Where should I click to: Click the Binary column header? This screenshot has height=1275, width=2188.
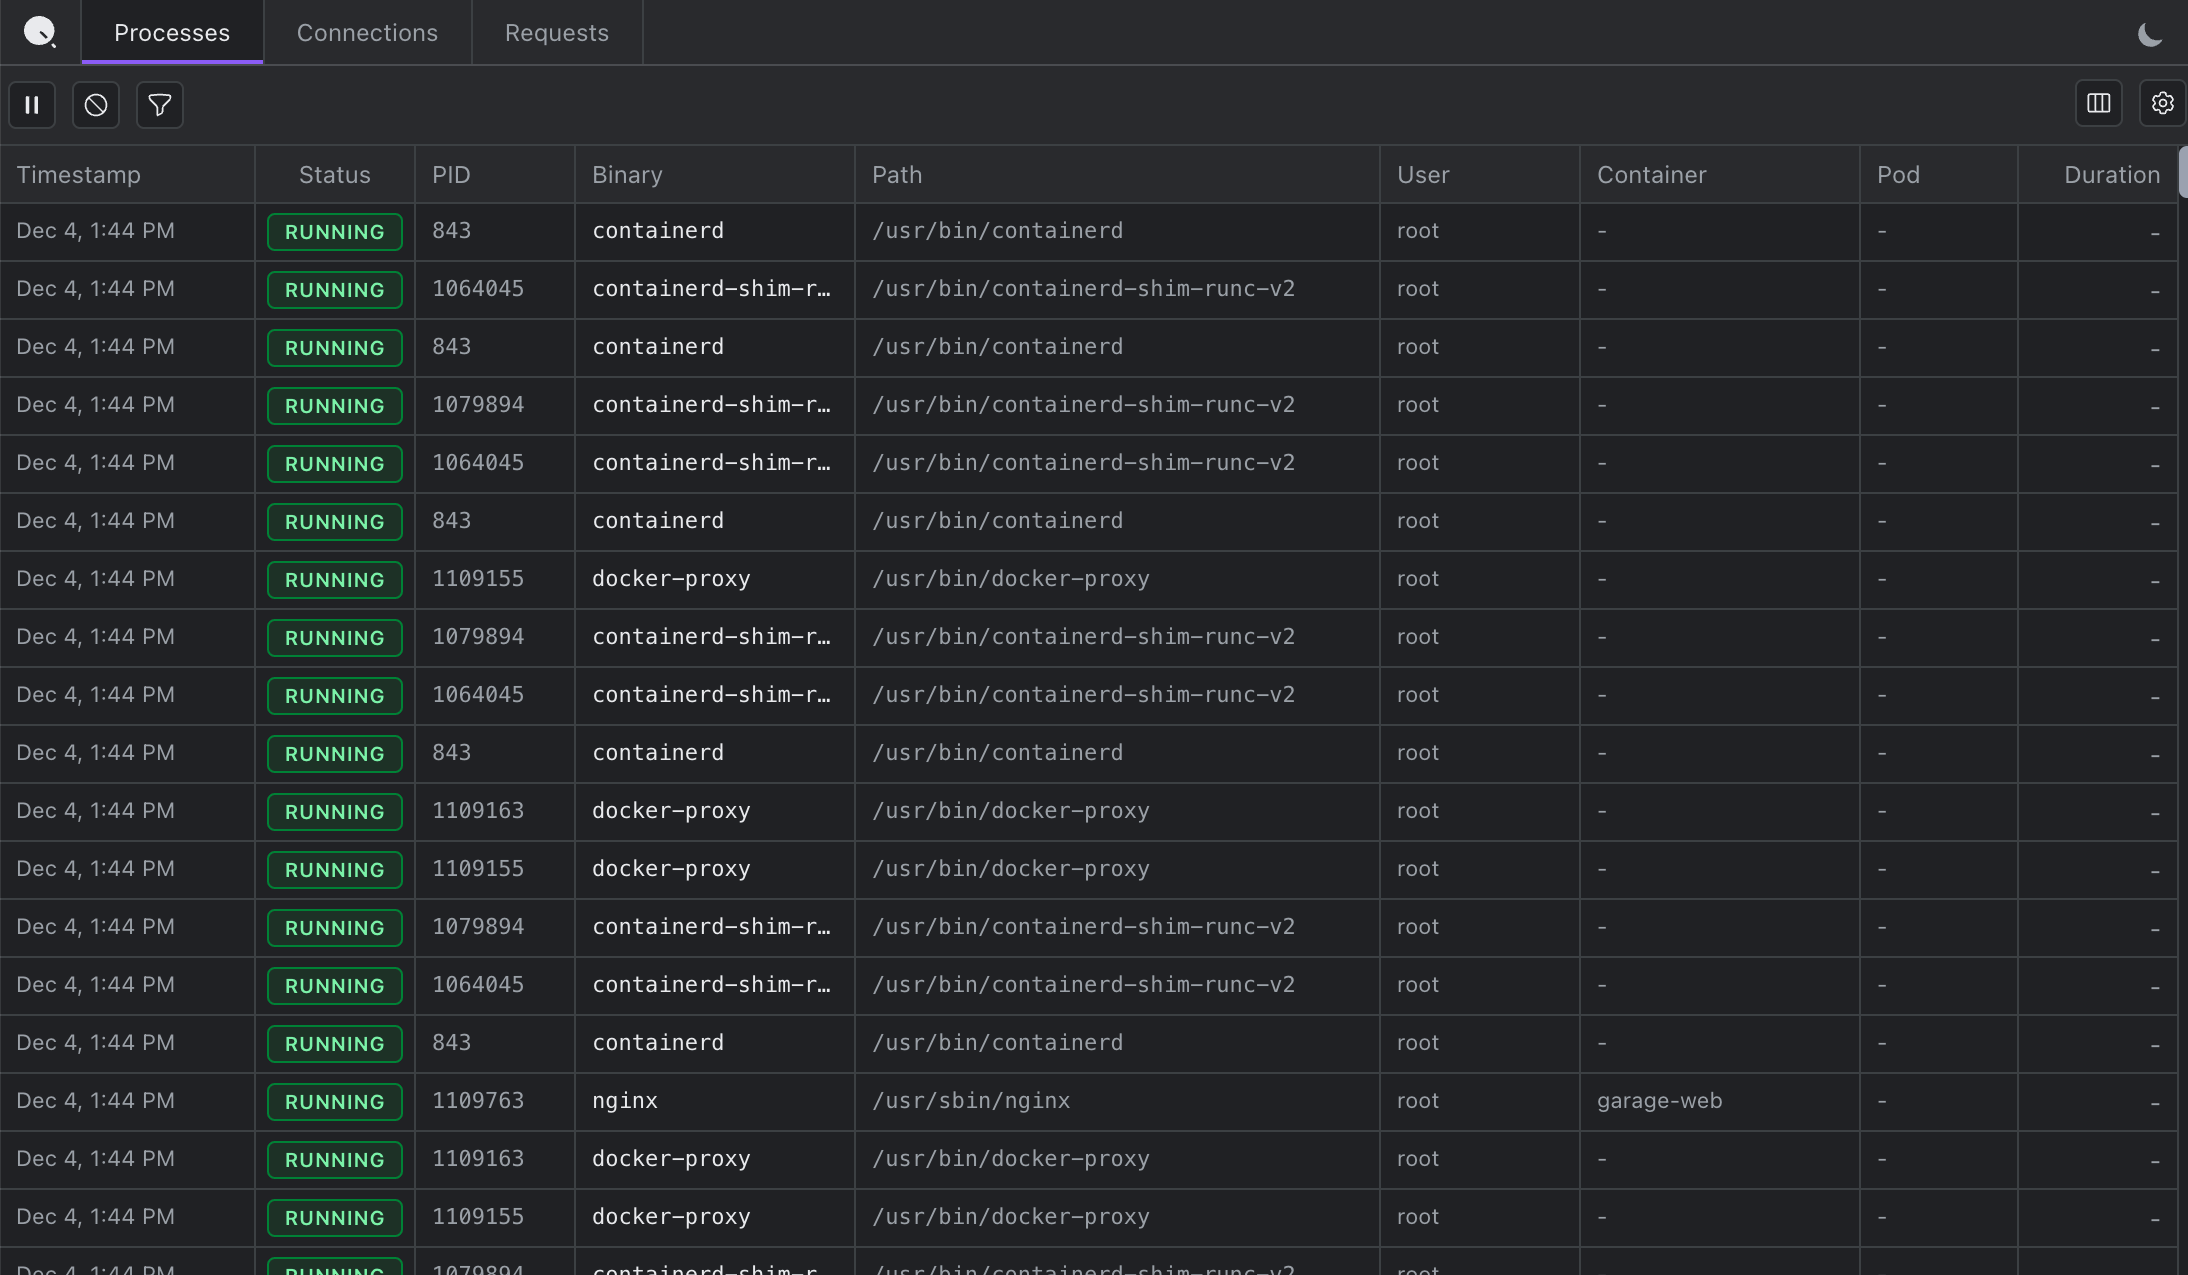pyautogui.click(x=627, y=175)
